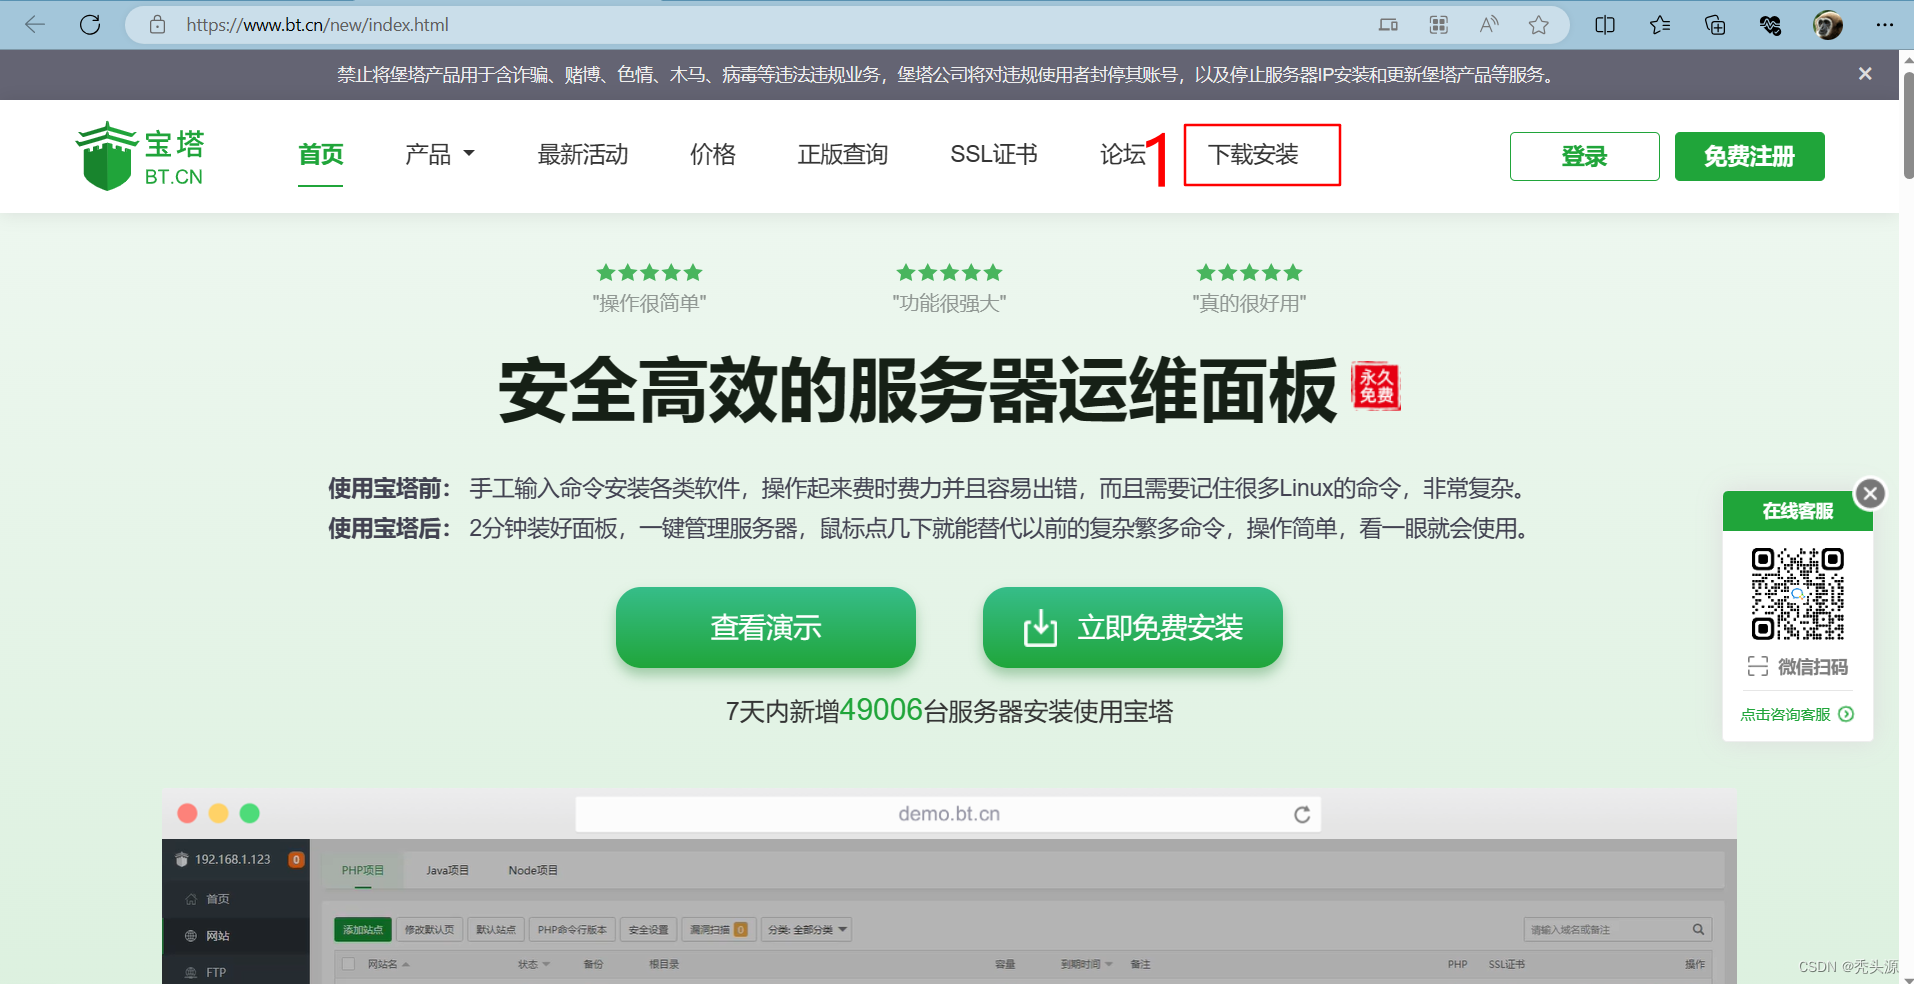Switch to the Node项目 tab
The width and height of the screenshot is (1914, 984).
pos(533,870)
